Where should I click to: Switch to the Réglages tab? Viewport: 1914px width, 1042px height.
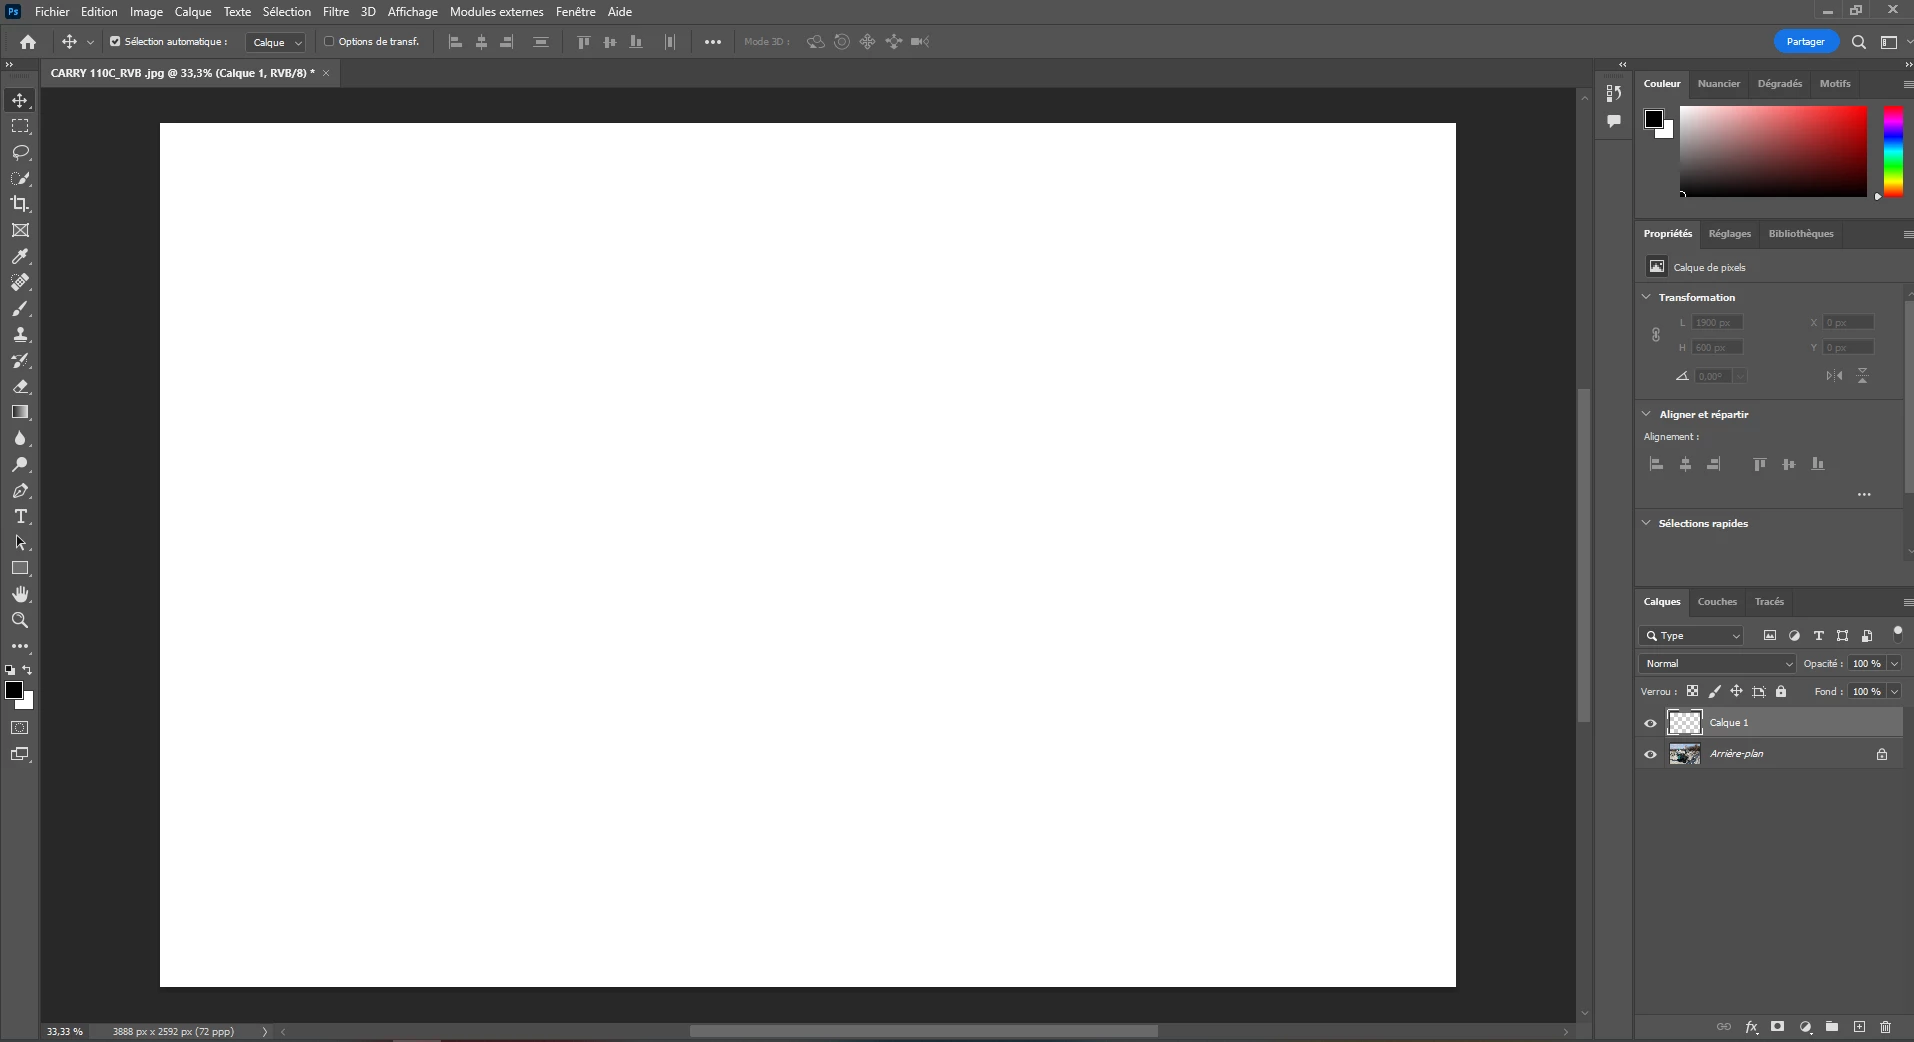click(x=1730, y=234)
